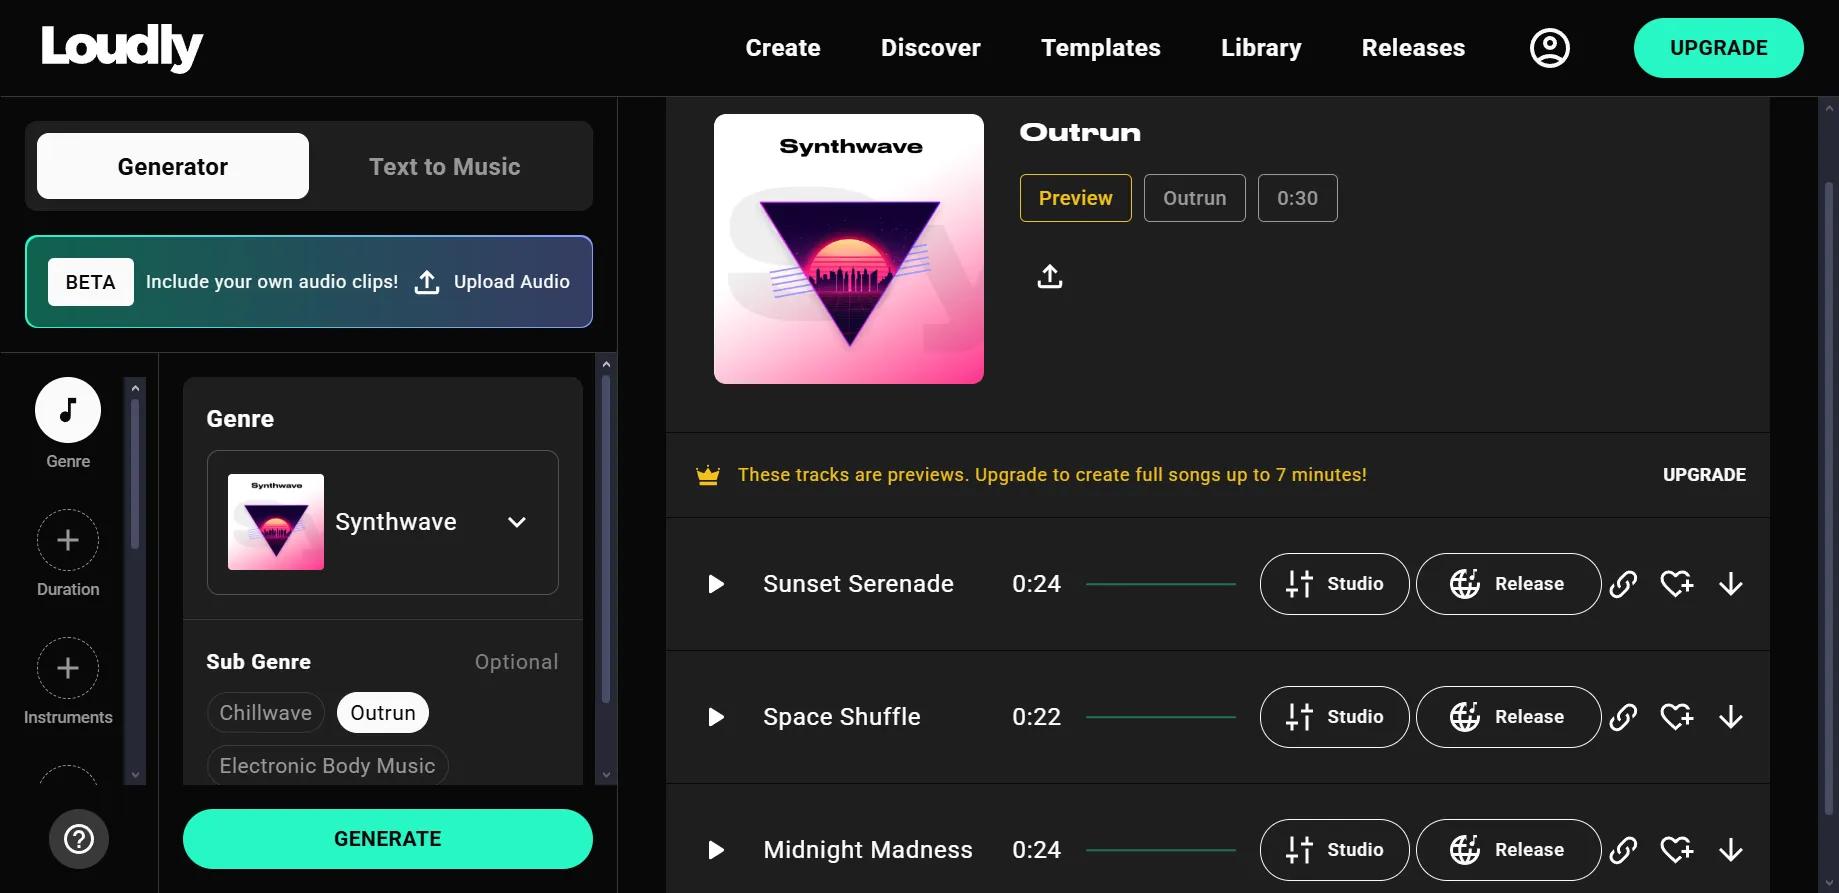
Task: Select the Genre music note icon
Action: [x=68, y=410]
